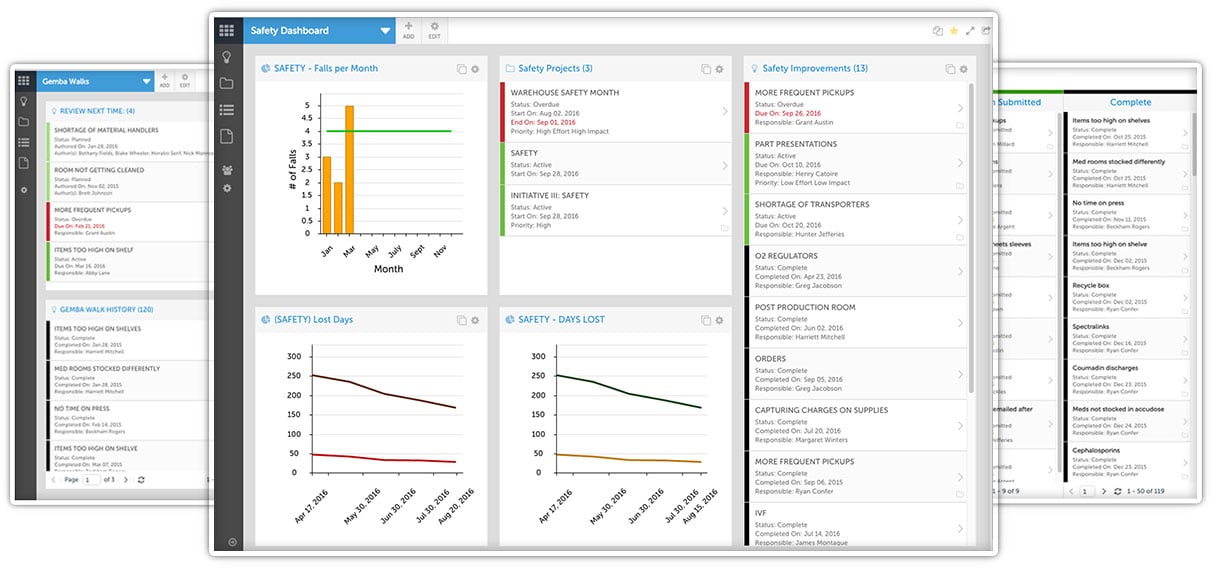Viewport: 1213px width, 568px height.
Task: Open the (SAFETY) Lost Days title link
Action: 313,320
